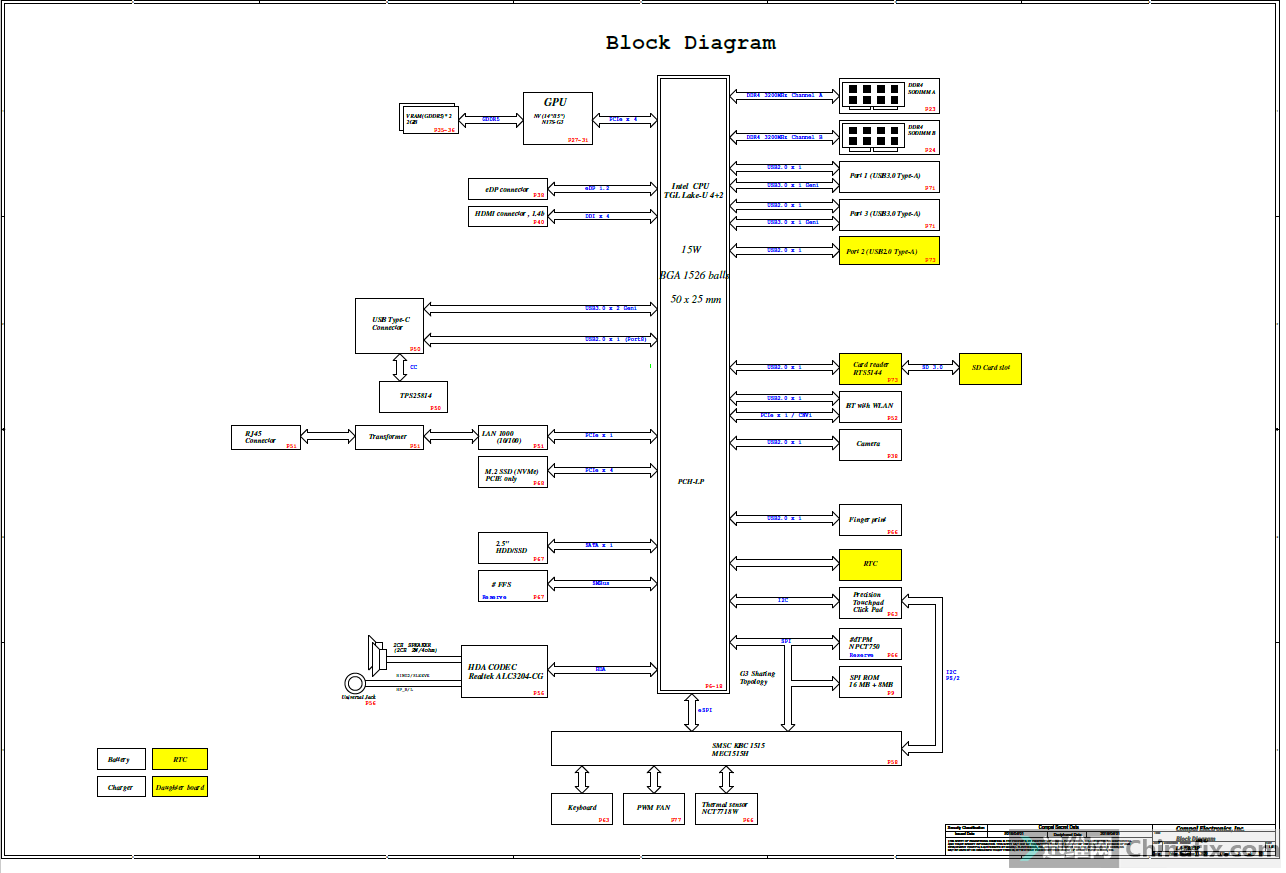
Task: Click the speaker symbol left of HDA CODEC
Action: point(377,654)
